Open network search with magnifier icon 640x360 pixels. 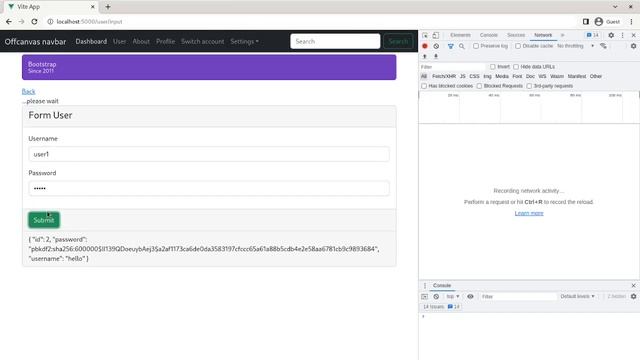(x=462, y=46)
